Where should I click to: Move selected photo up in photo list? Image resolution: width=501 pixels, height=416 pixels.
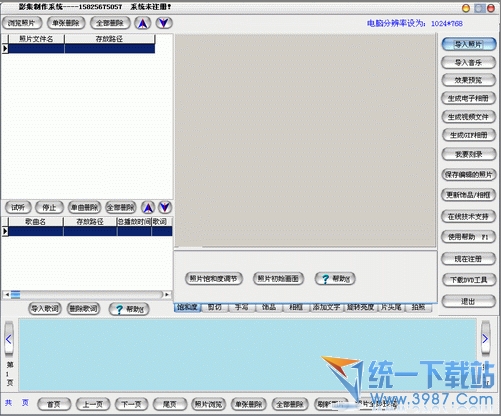click(x=143, y=23)
